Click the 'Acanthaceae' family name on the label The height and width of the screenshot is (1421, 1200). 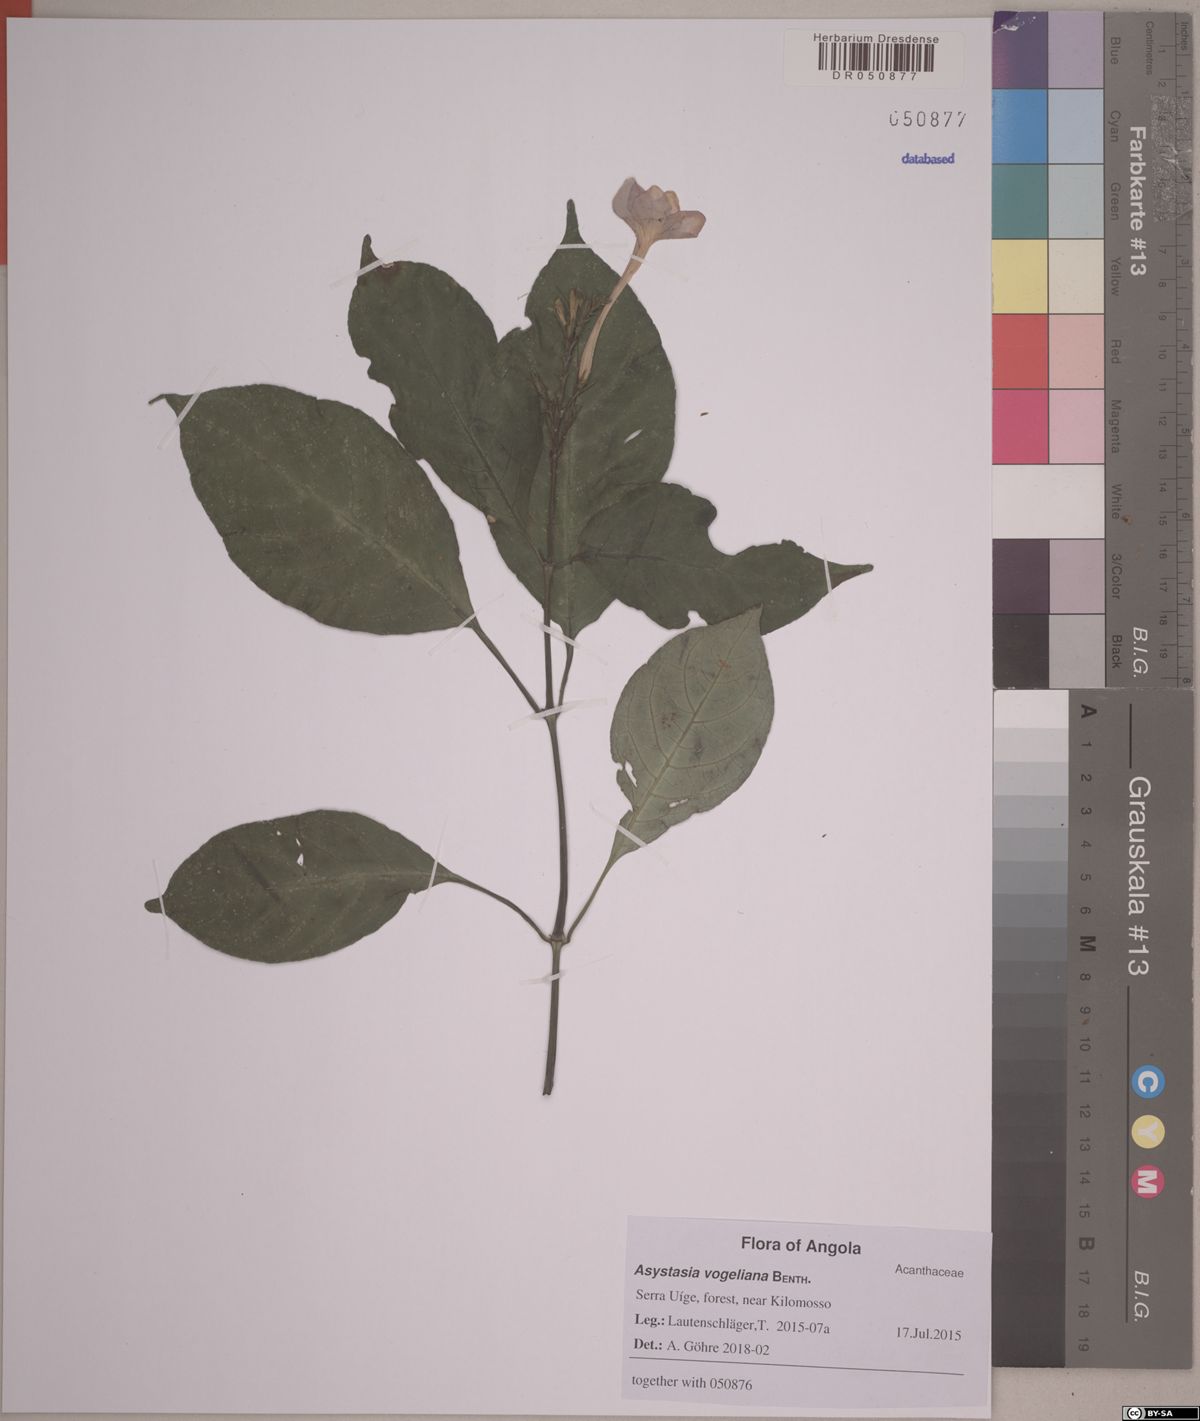click(929, 1274)
